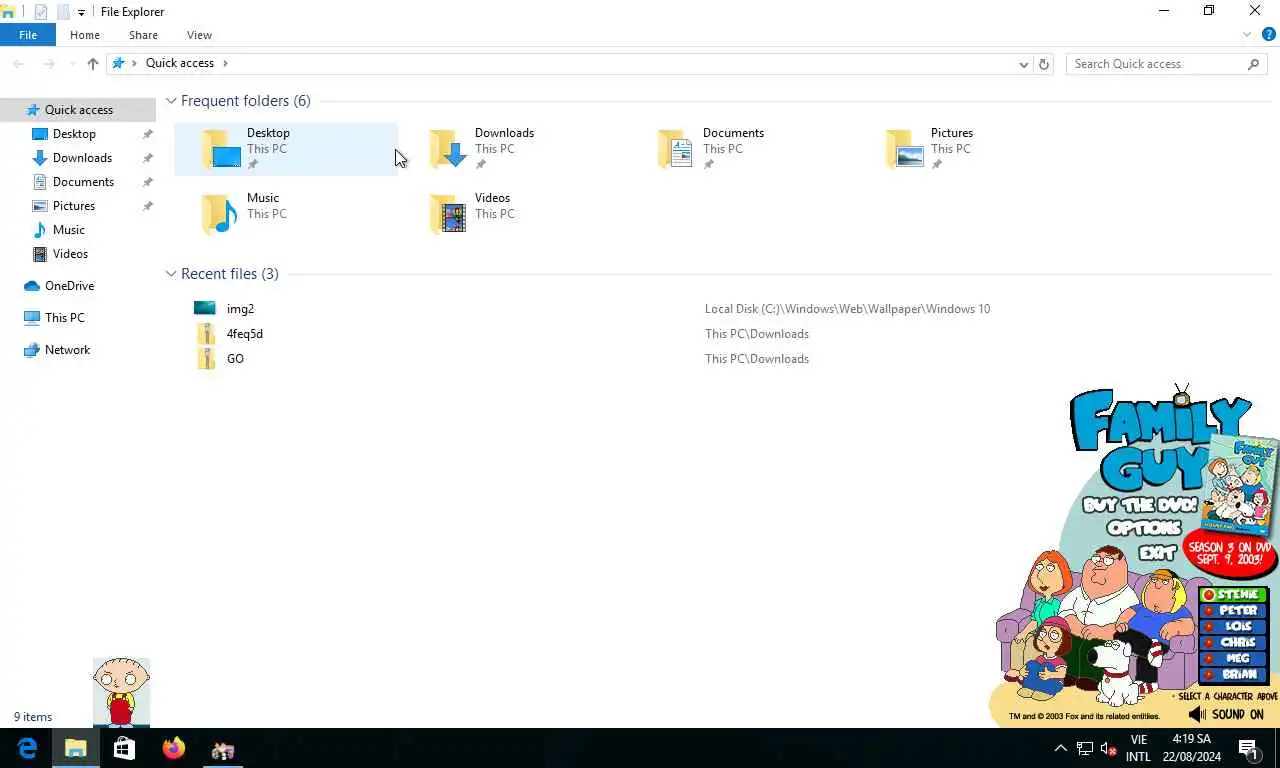Open the notification center icon
This screenshot has height=768, width=1280.
point(1248,748)
